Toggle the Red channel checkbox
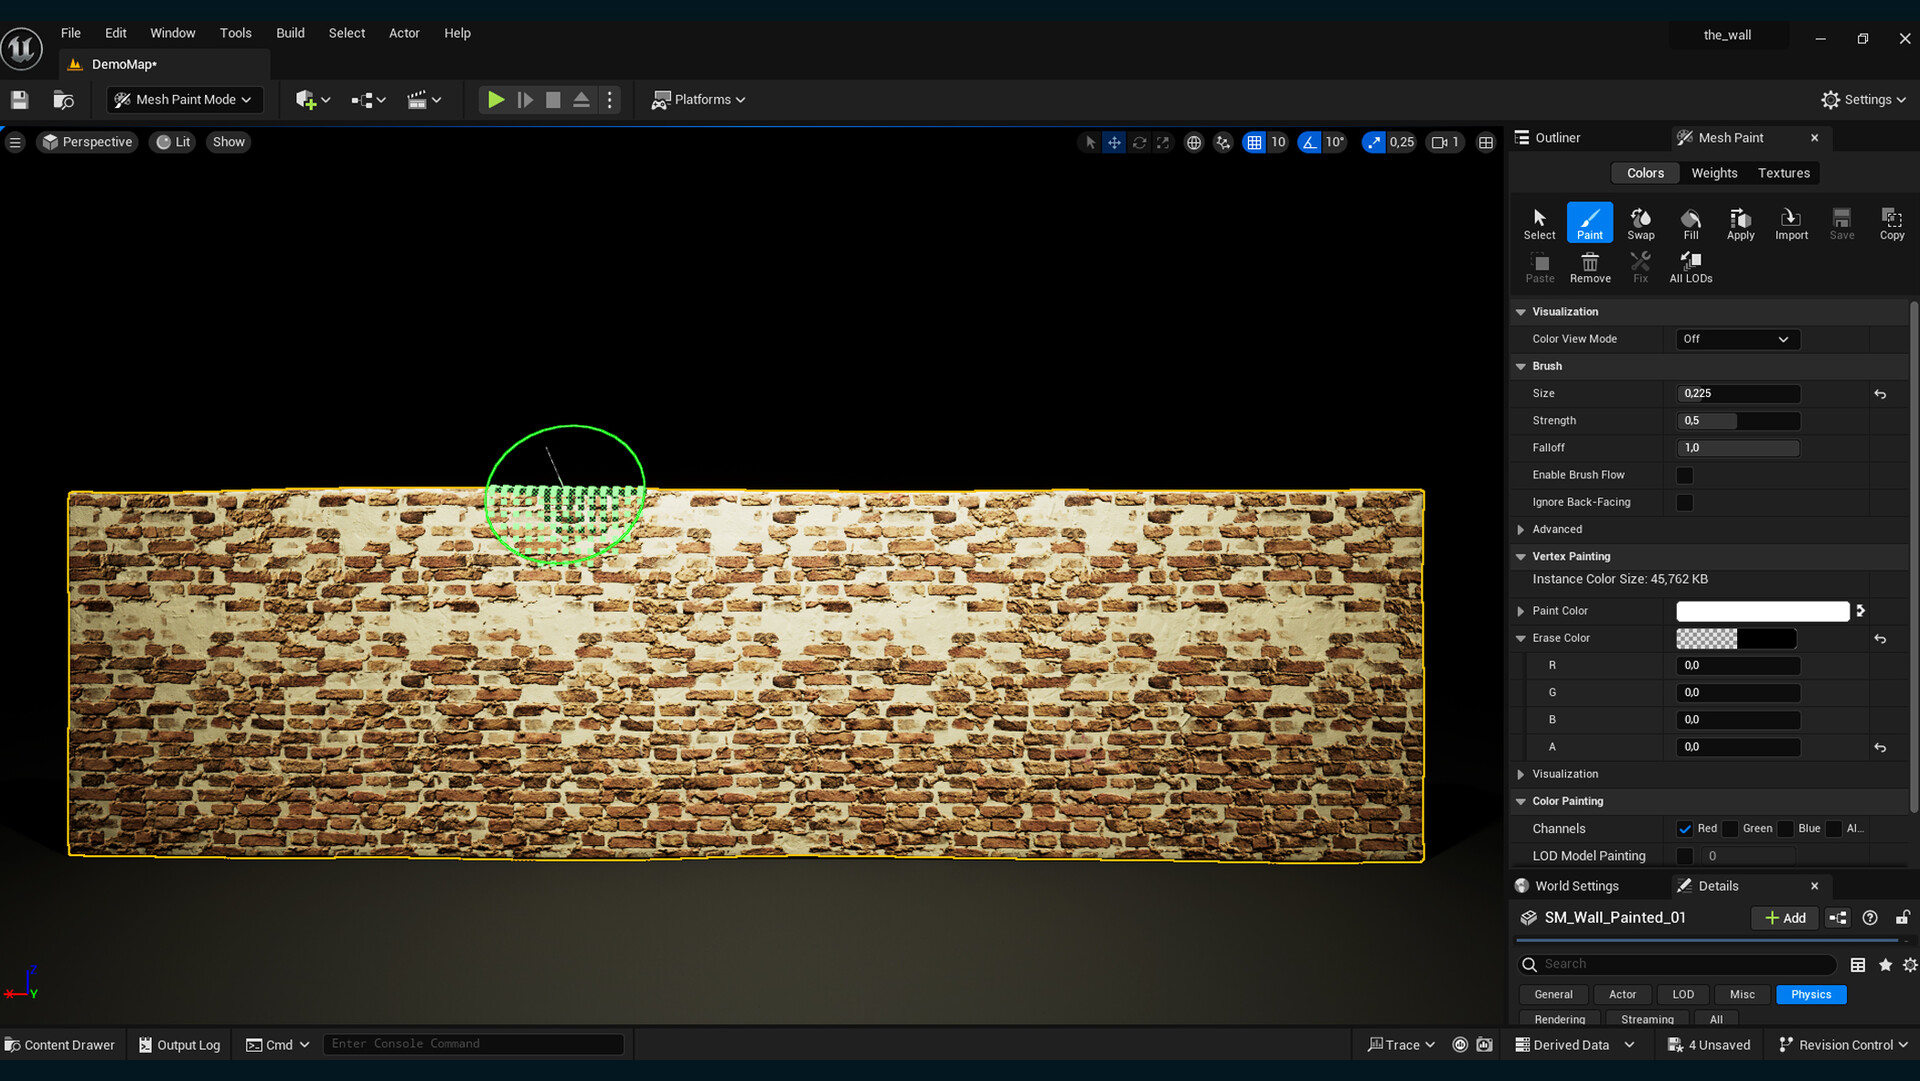 click(1685, 829)
